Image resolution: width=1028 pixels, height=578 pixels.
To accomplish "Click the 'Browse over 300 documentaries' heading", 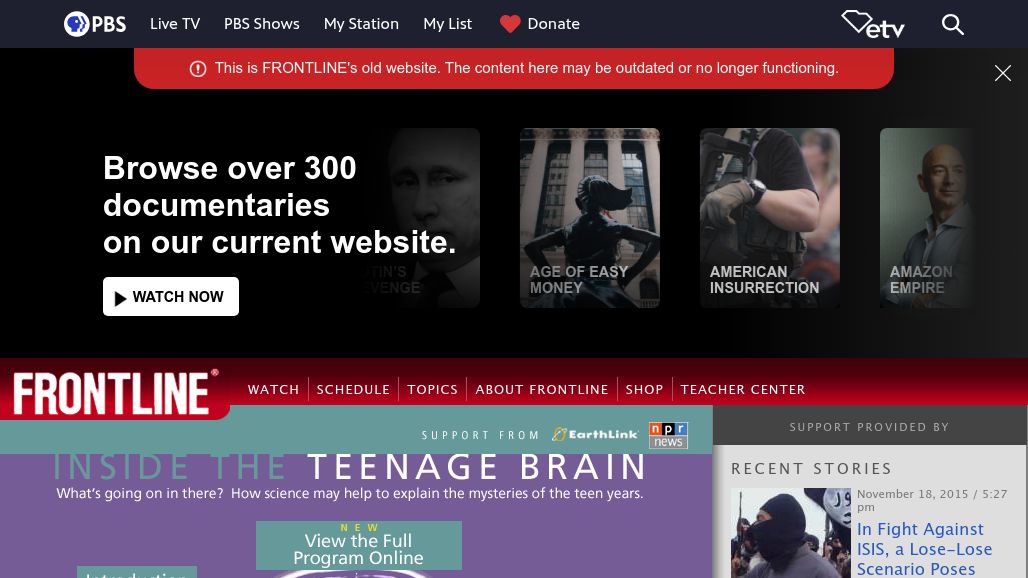I will coord(279,205).
